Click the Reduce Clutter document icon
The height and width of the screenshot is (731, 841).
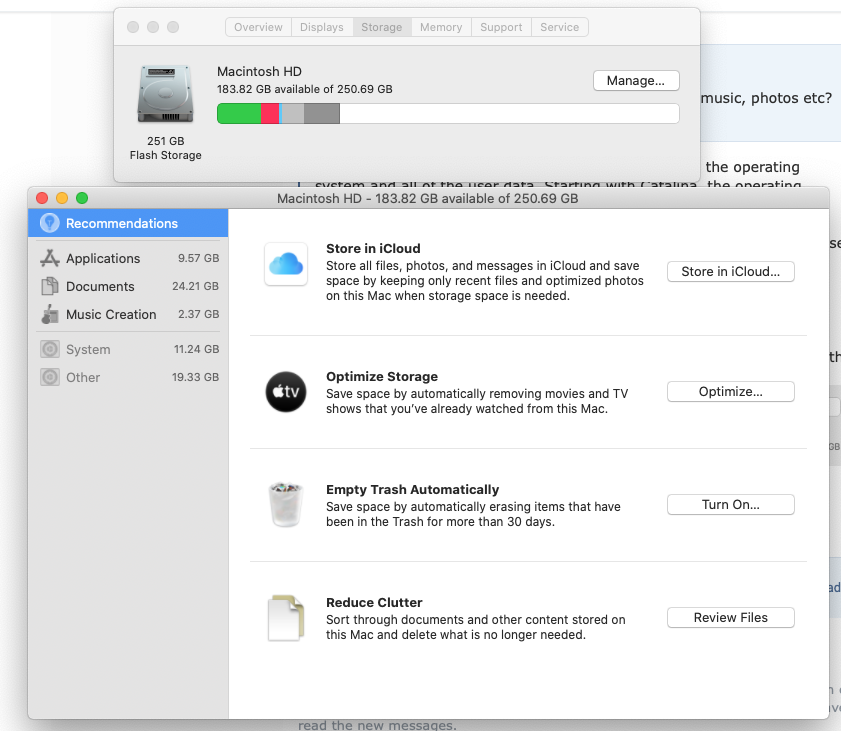click(286, 618)
